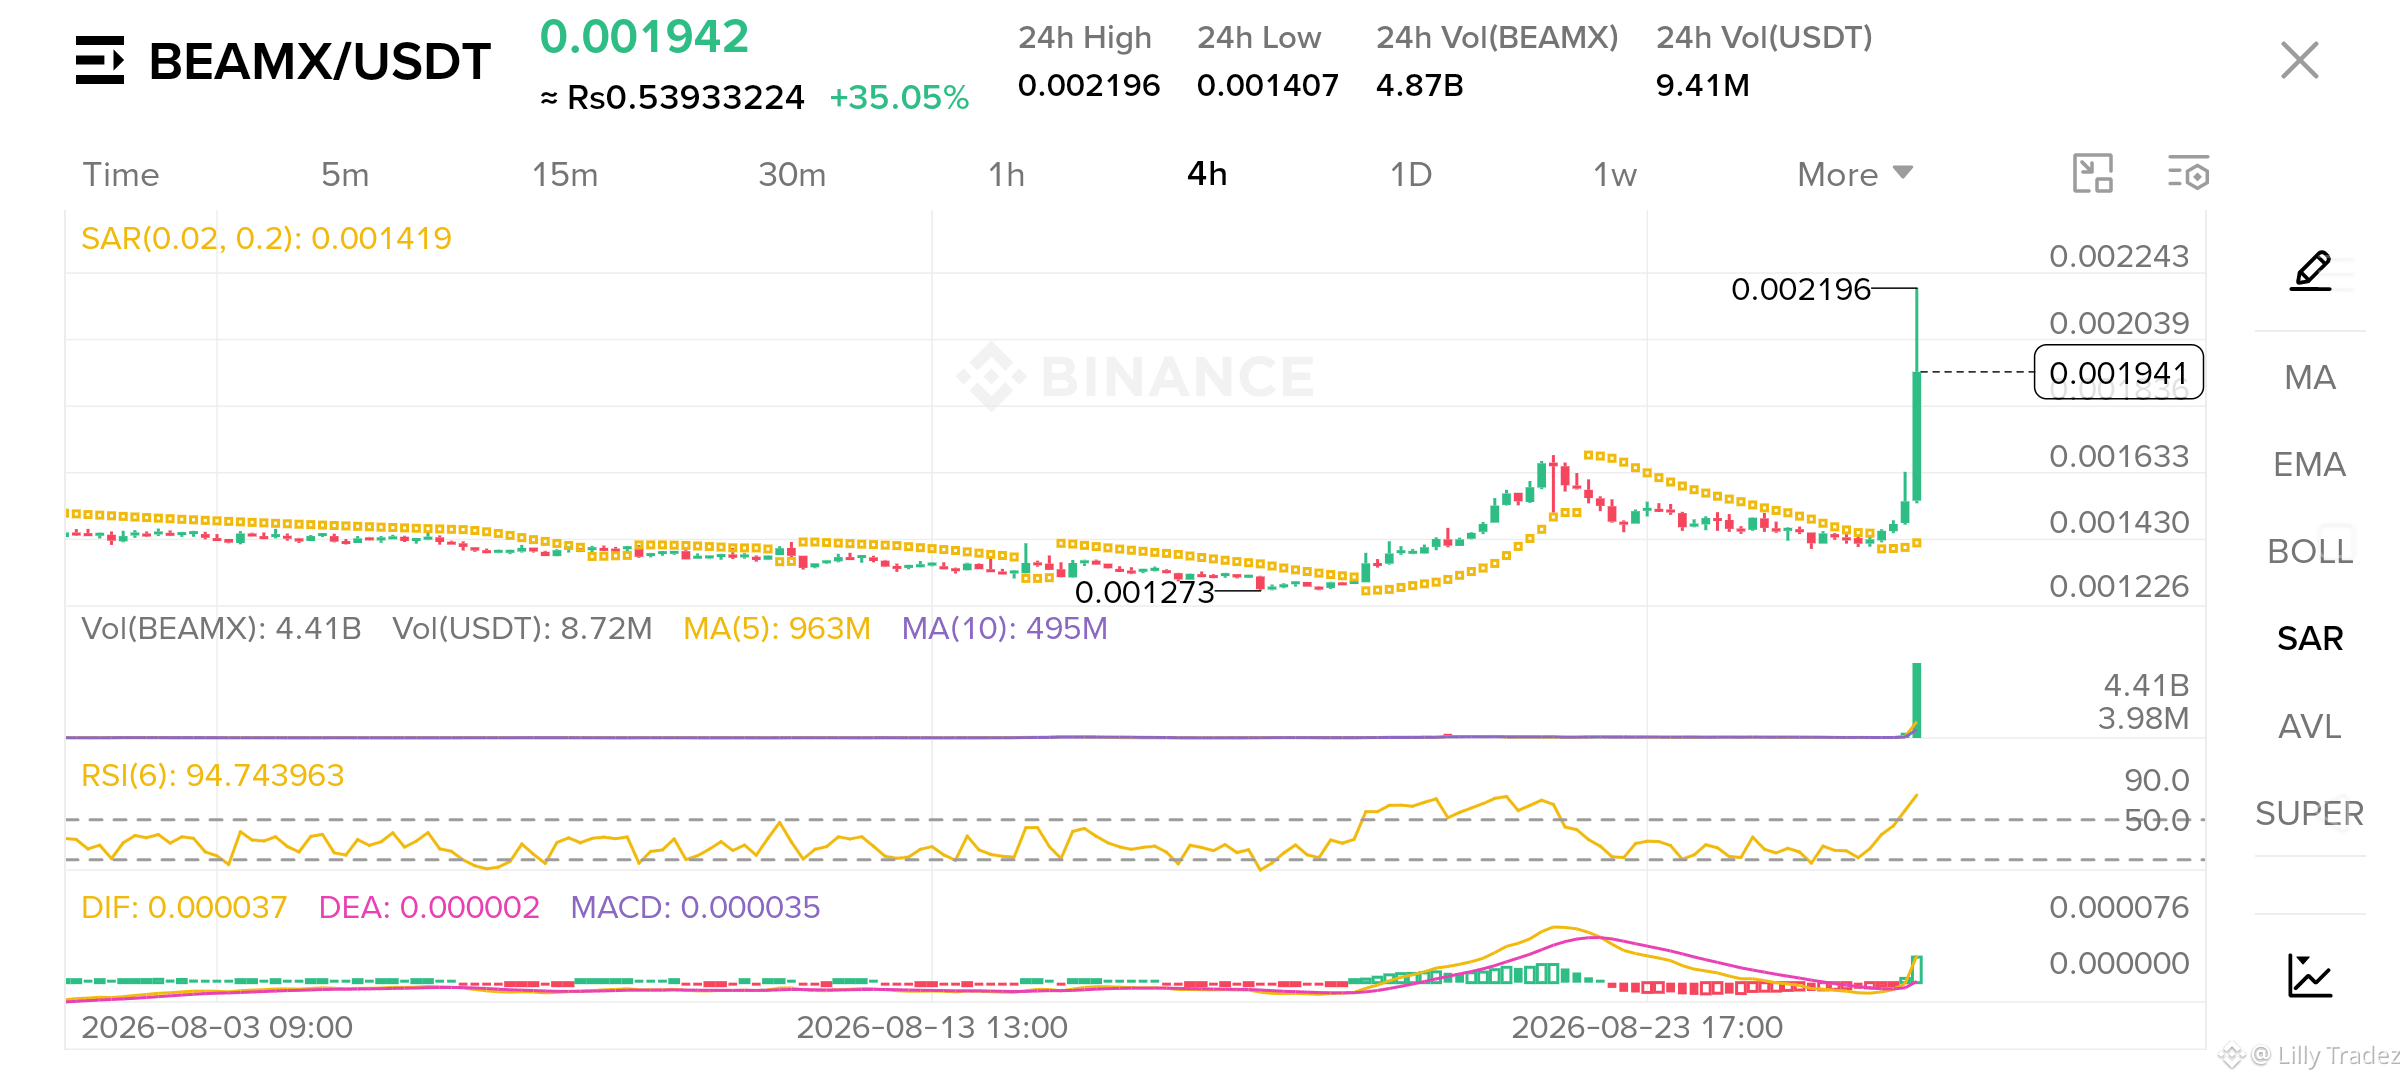Enable the SUPER indicator
This screenshot has width=2408, height=1080.
point(2310,813)
